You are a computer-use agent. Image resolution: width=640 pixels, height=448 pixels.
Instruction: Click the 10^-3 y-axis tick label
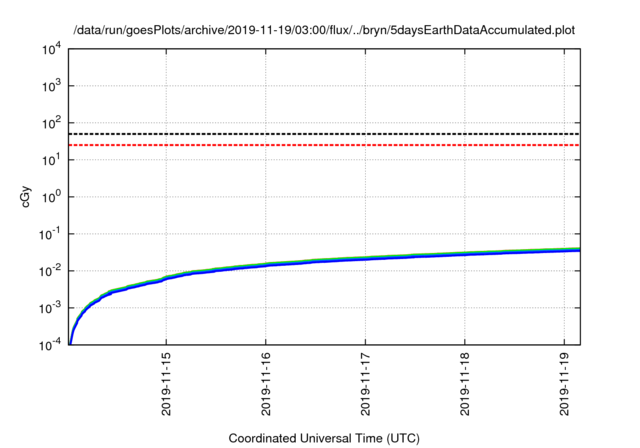[x=50, y=308]
